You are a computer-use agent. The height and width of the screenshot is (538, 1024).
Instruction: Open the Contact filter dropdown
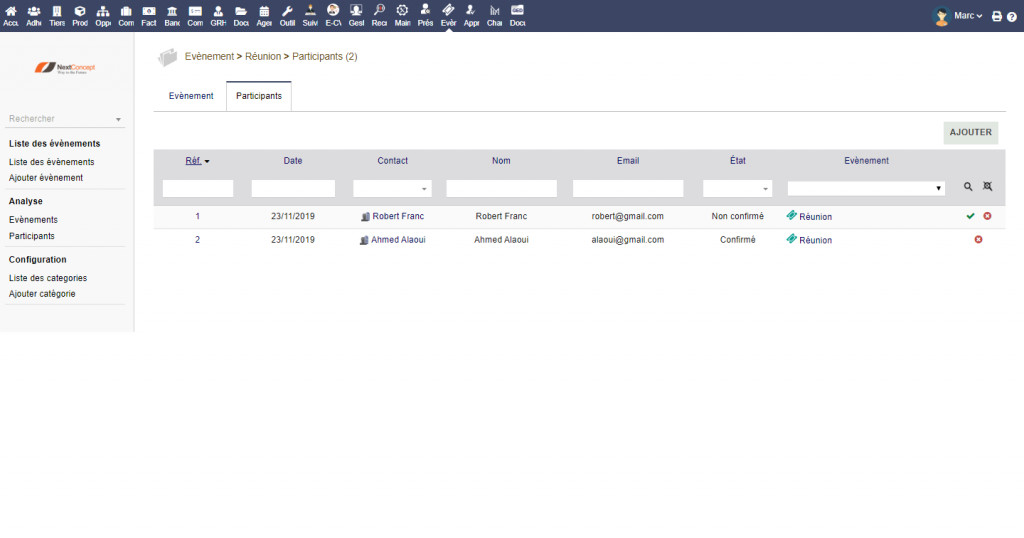[391, 188]
